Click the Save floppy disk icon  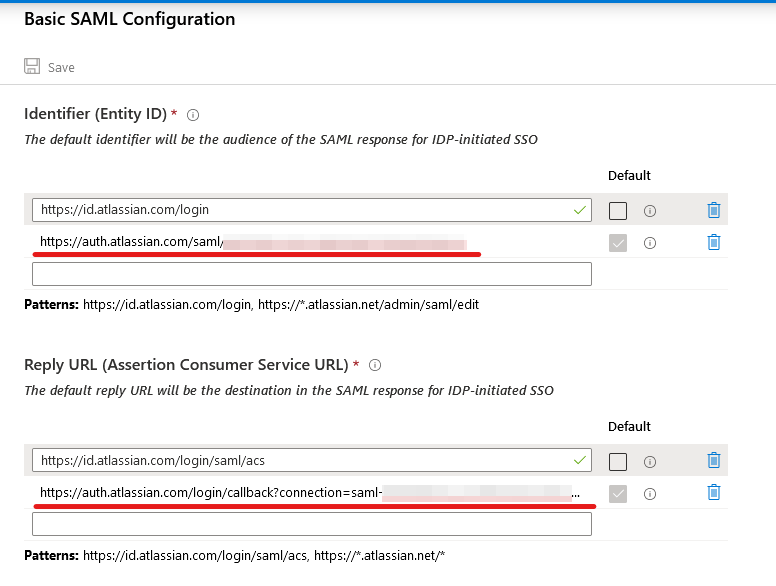[x=32, y=67]
